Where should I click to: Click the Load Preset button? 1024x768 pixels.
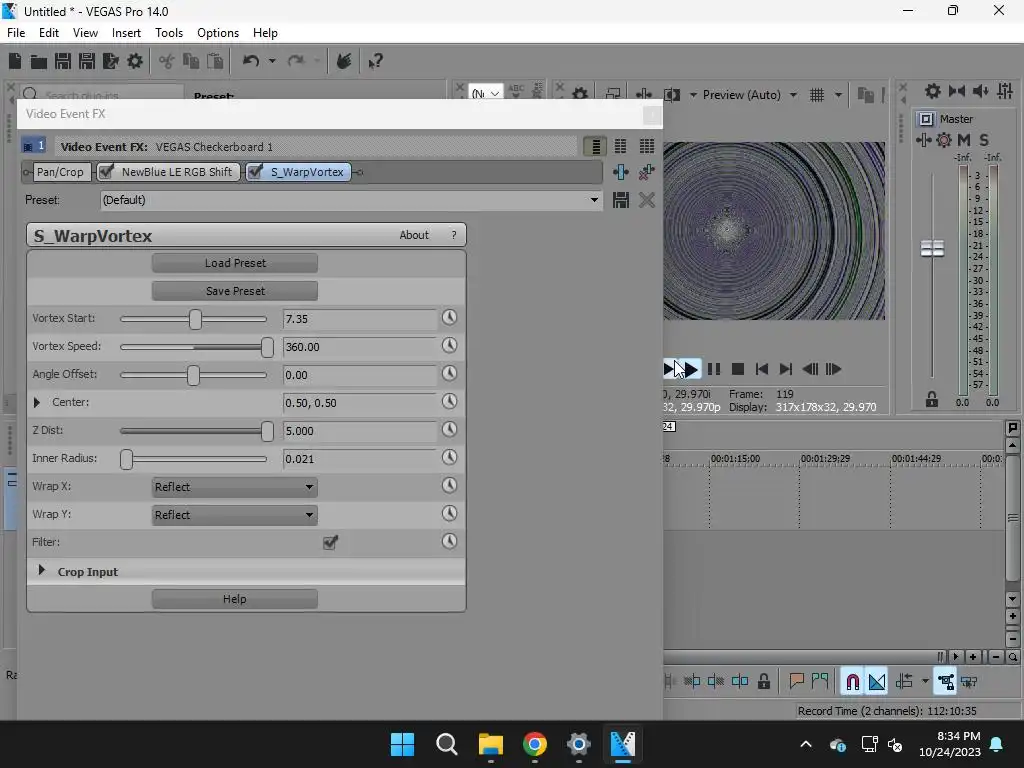pyautogui.click(x=235, y=263)
